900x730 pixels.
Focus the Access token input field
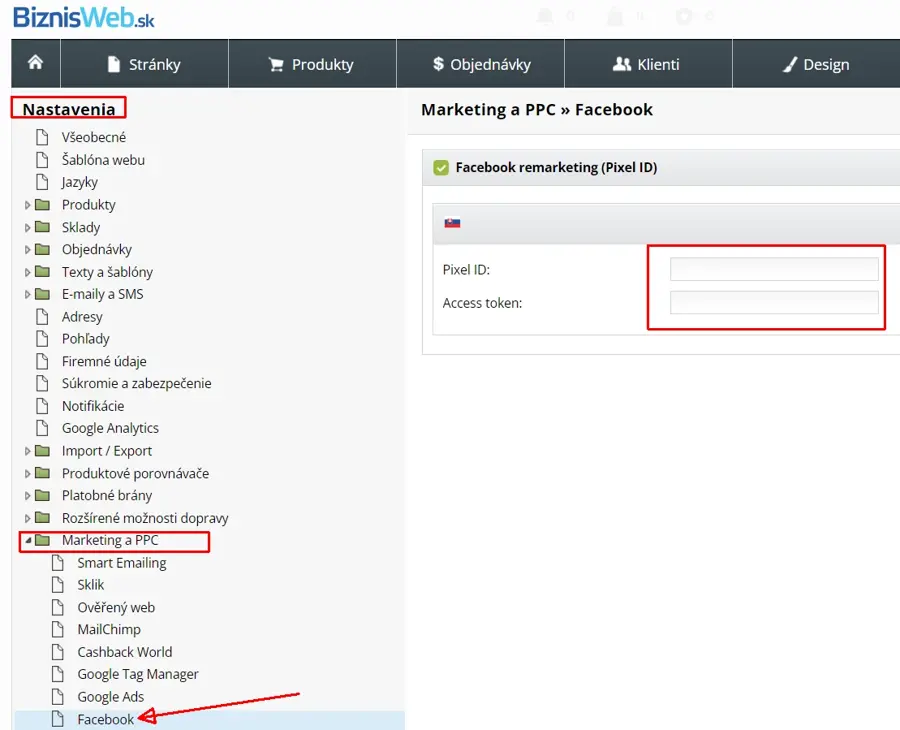click(774, 302)
